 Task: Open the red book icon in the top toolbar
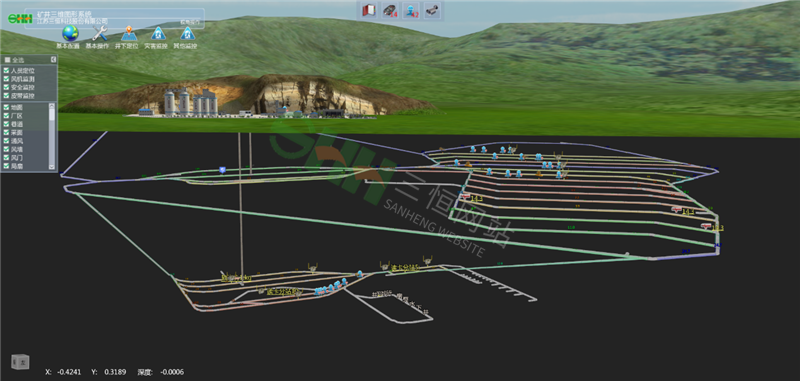tap(369, 10)
